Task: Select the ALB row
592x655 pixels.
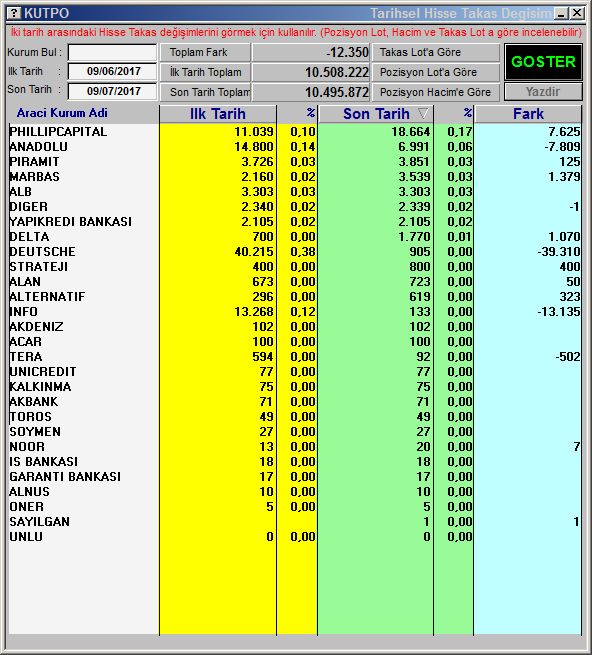Action: click(295, 192)
